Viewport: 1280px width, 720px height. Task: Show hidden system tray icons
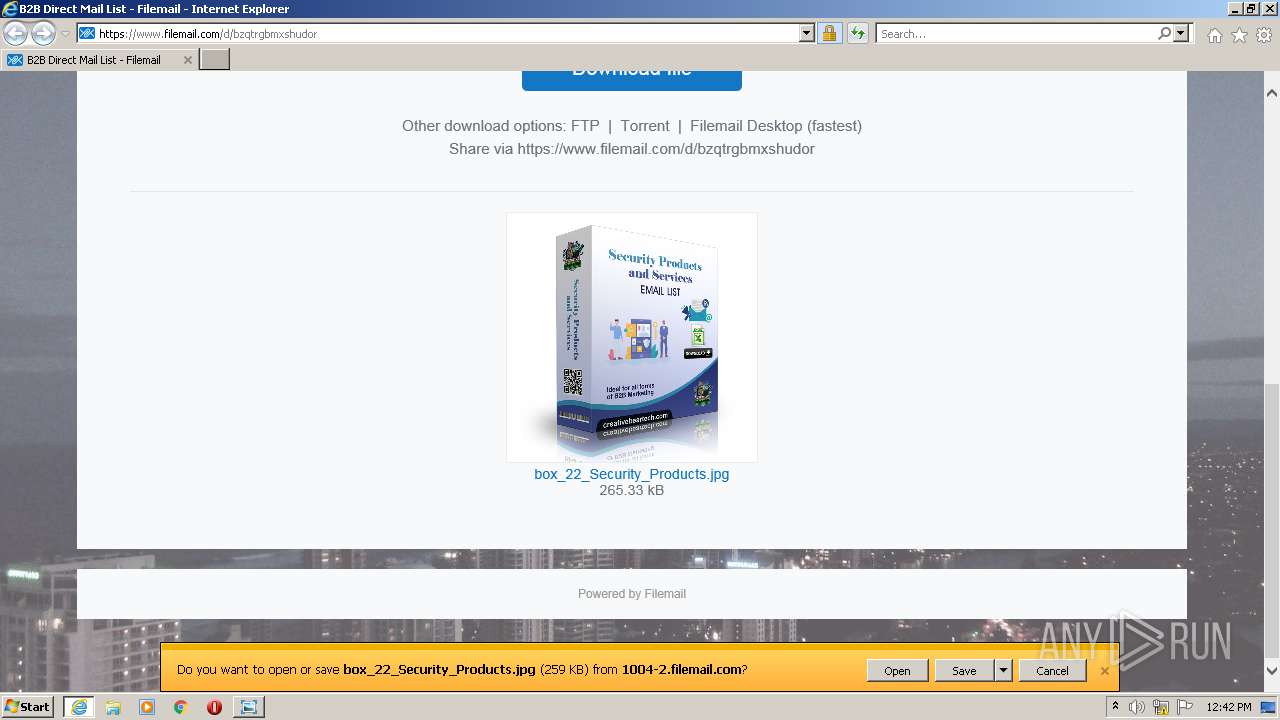[1114, 707]
